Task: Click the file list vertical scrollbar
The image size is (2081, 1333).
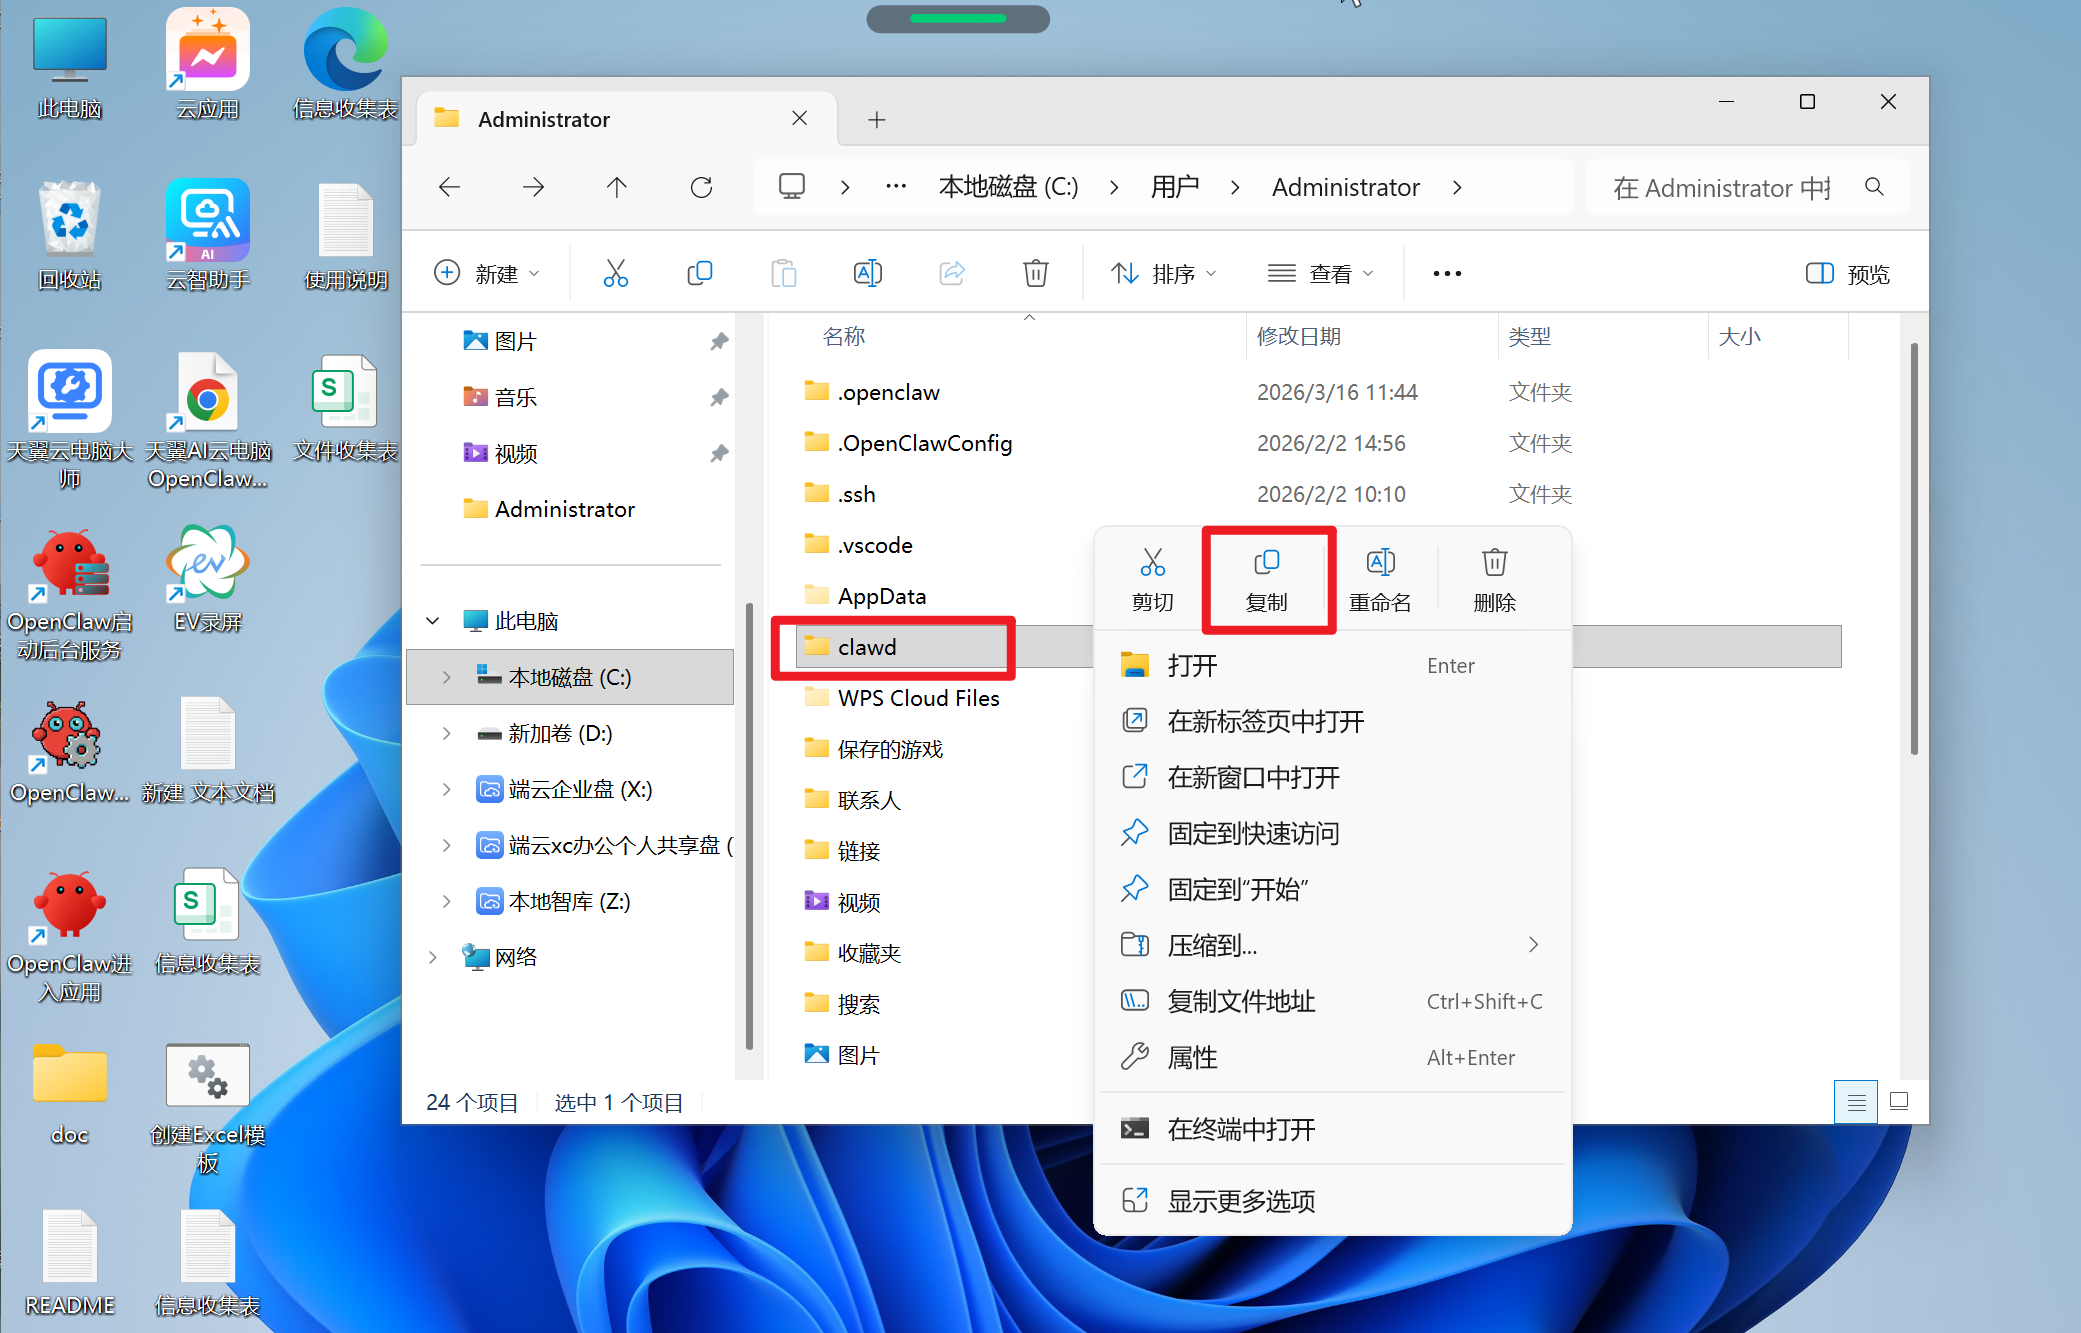Action: 1913,550
